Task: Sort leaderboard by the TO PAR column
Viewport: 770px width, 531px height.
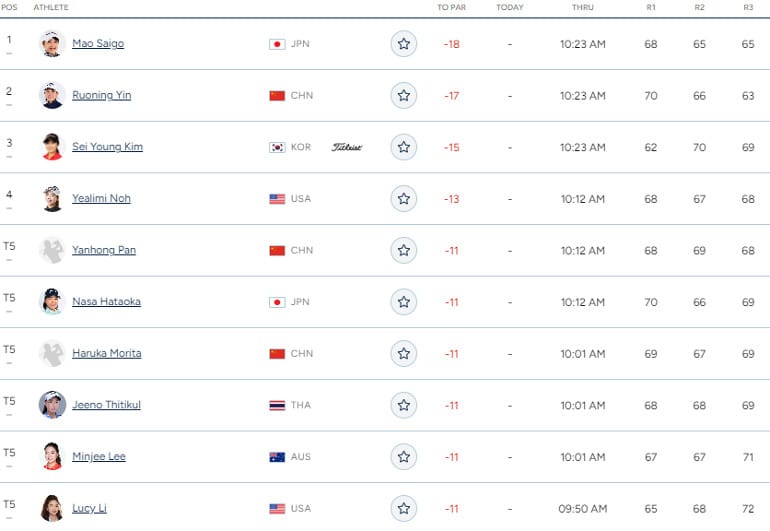Action: pos(451,7)
